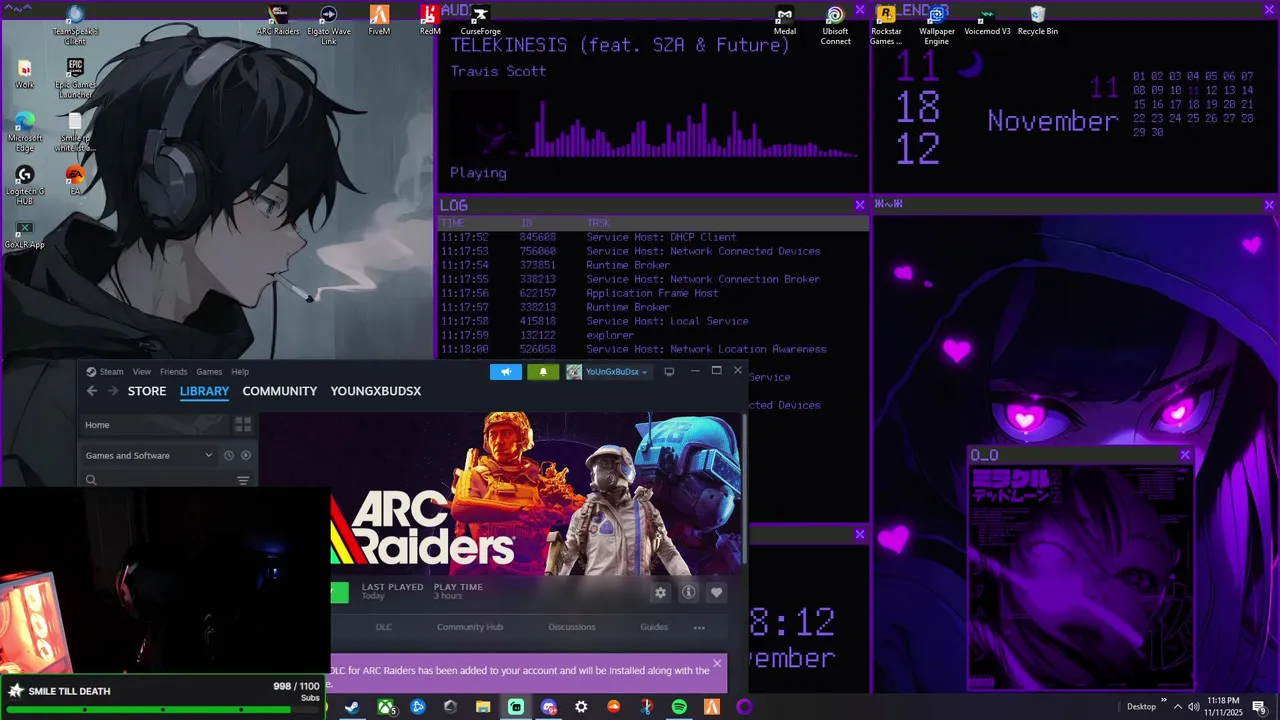Open the GoXLR App desktop icon
The image size is (1280, 720).
tap(25, 235)
